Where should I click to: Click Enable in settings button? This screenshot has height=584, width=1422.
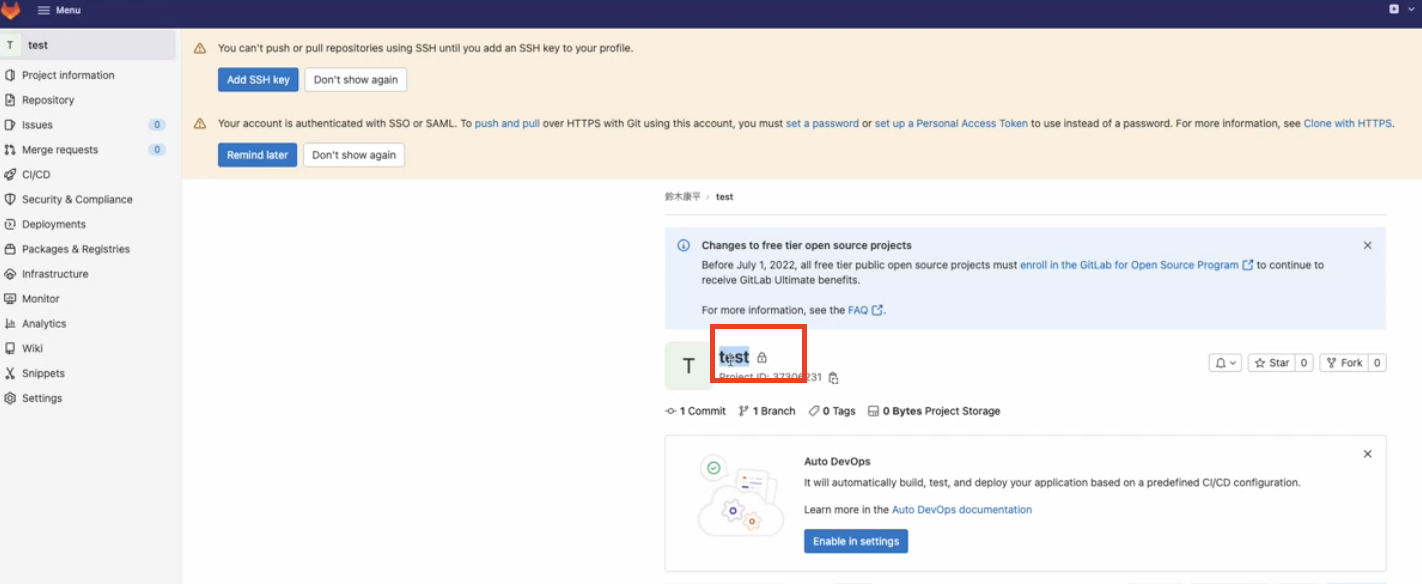point(855,541)
